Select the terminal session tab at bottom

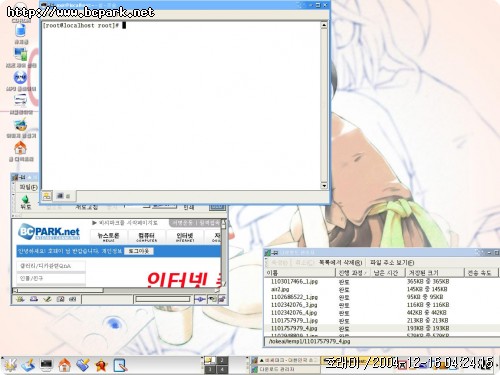(63, 196)
